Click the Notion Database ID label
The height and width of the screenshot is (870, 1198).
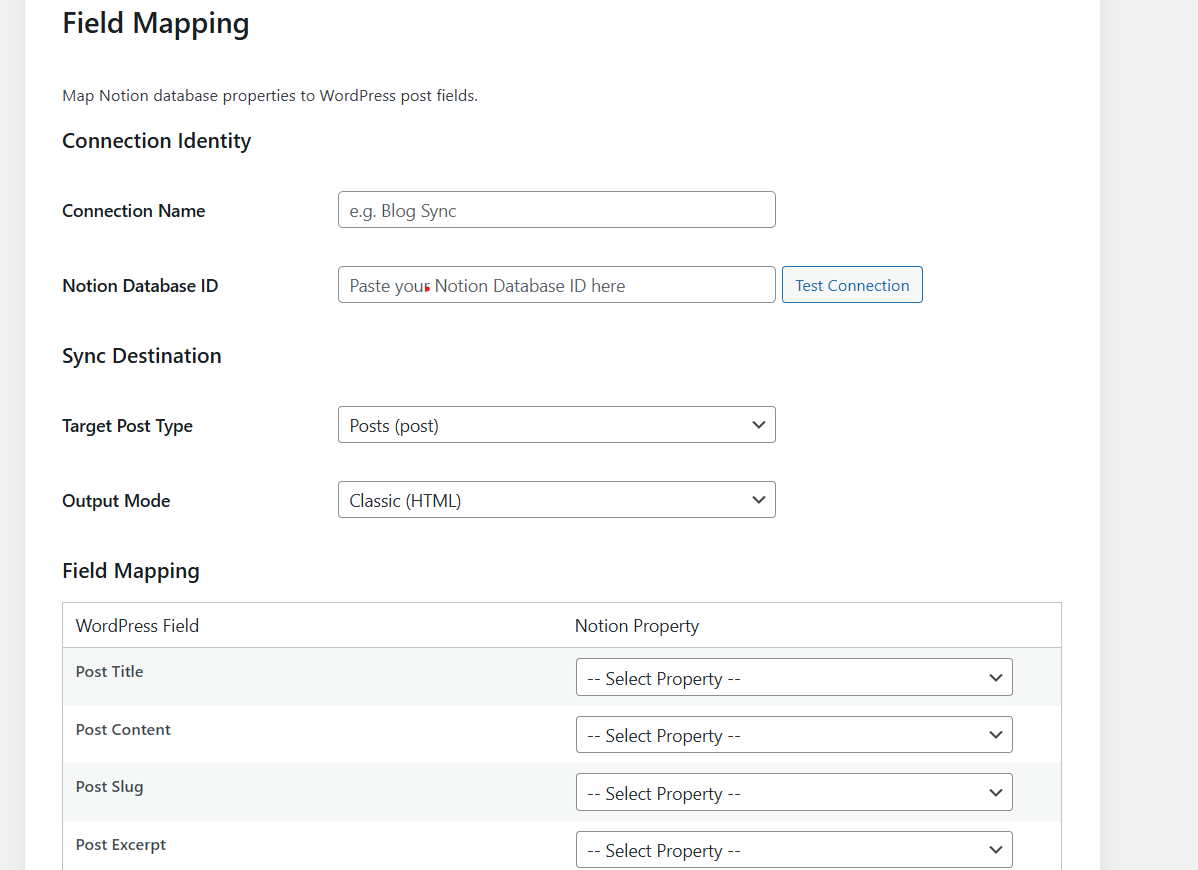tap(140, 286)
